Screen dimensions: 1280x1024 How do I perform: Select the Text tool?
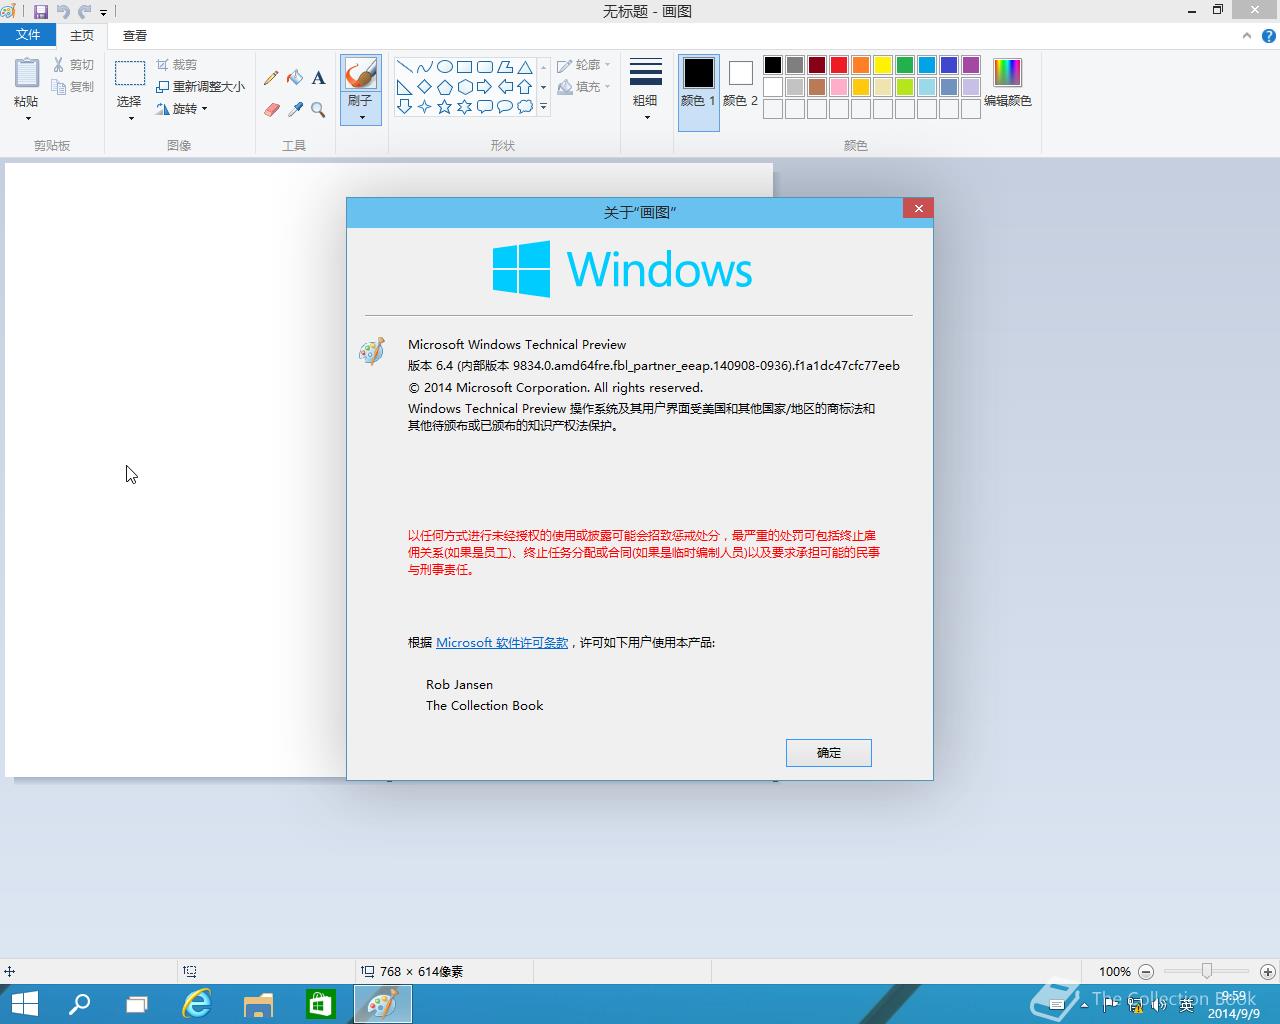click(x=318, y=78)
